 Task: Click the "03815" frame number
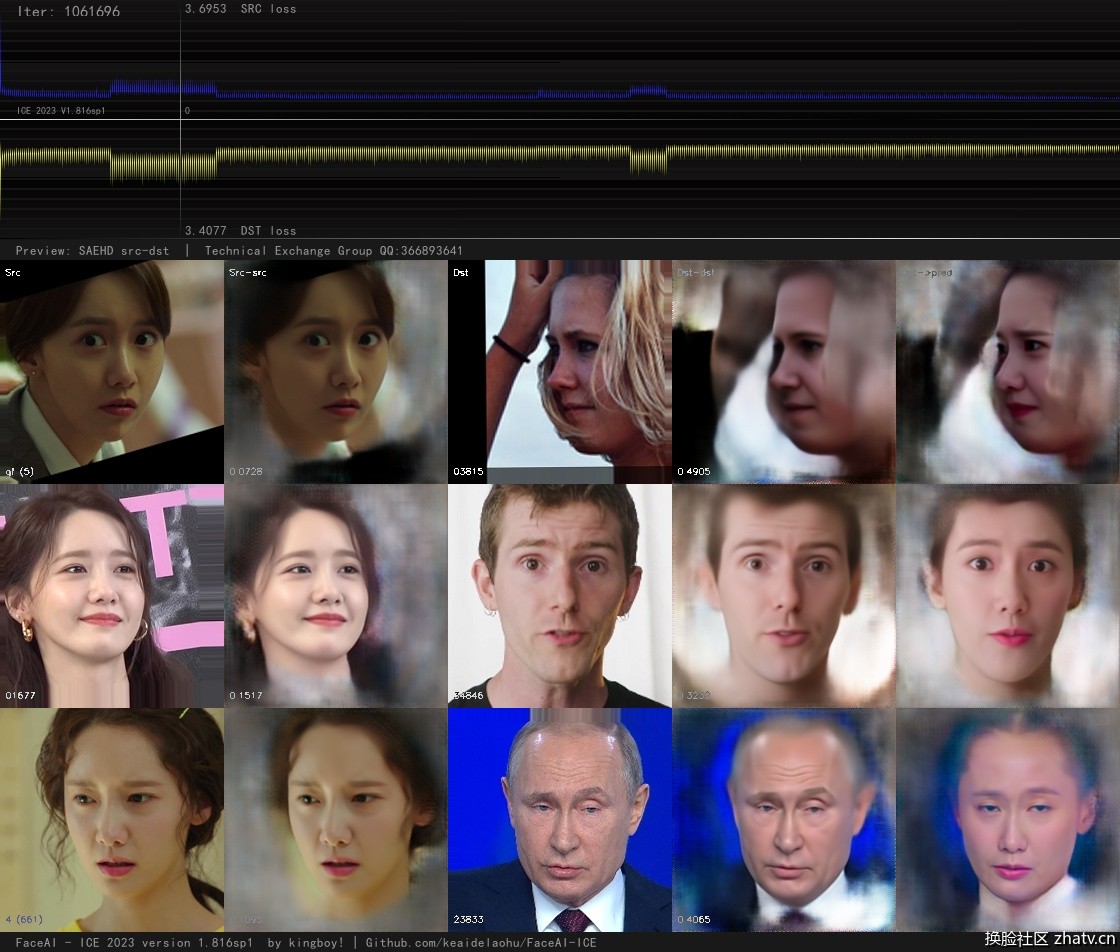468,471
